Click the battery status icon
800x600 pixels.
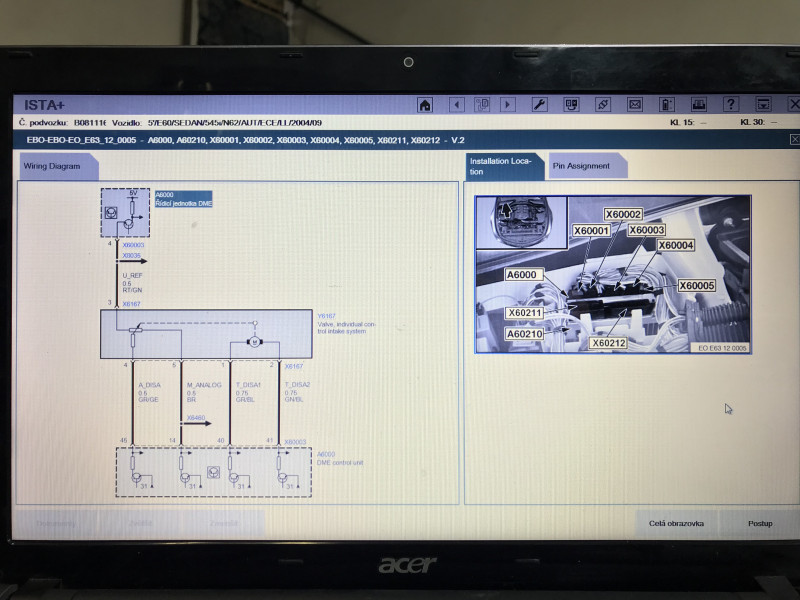click(667, 105)
